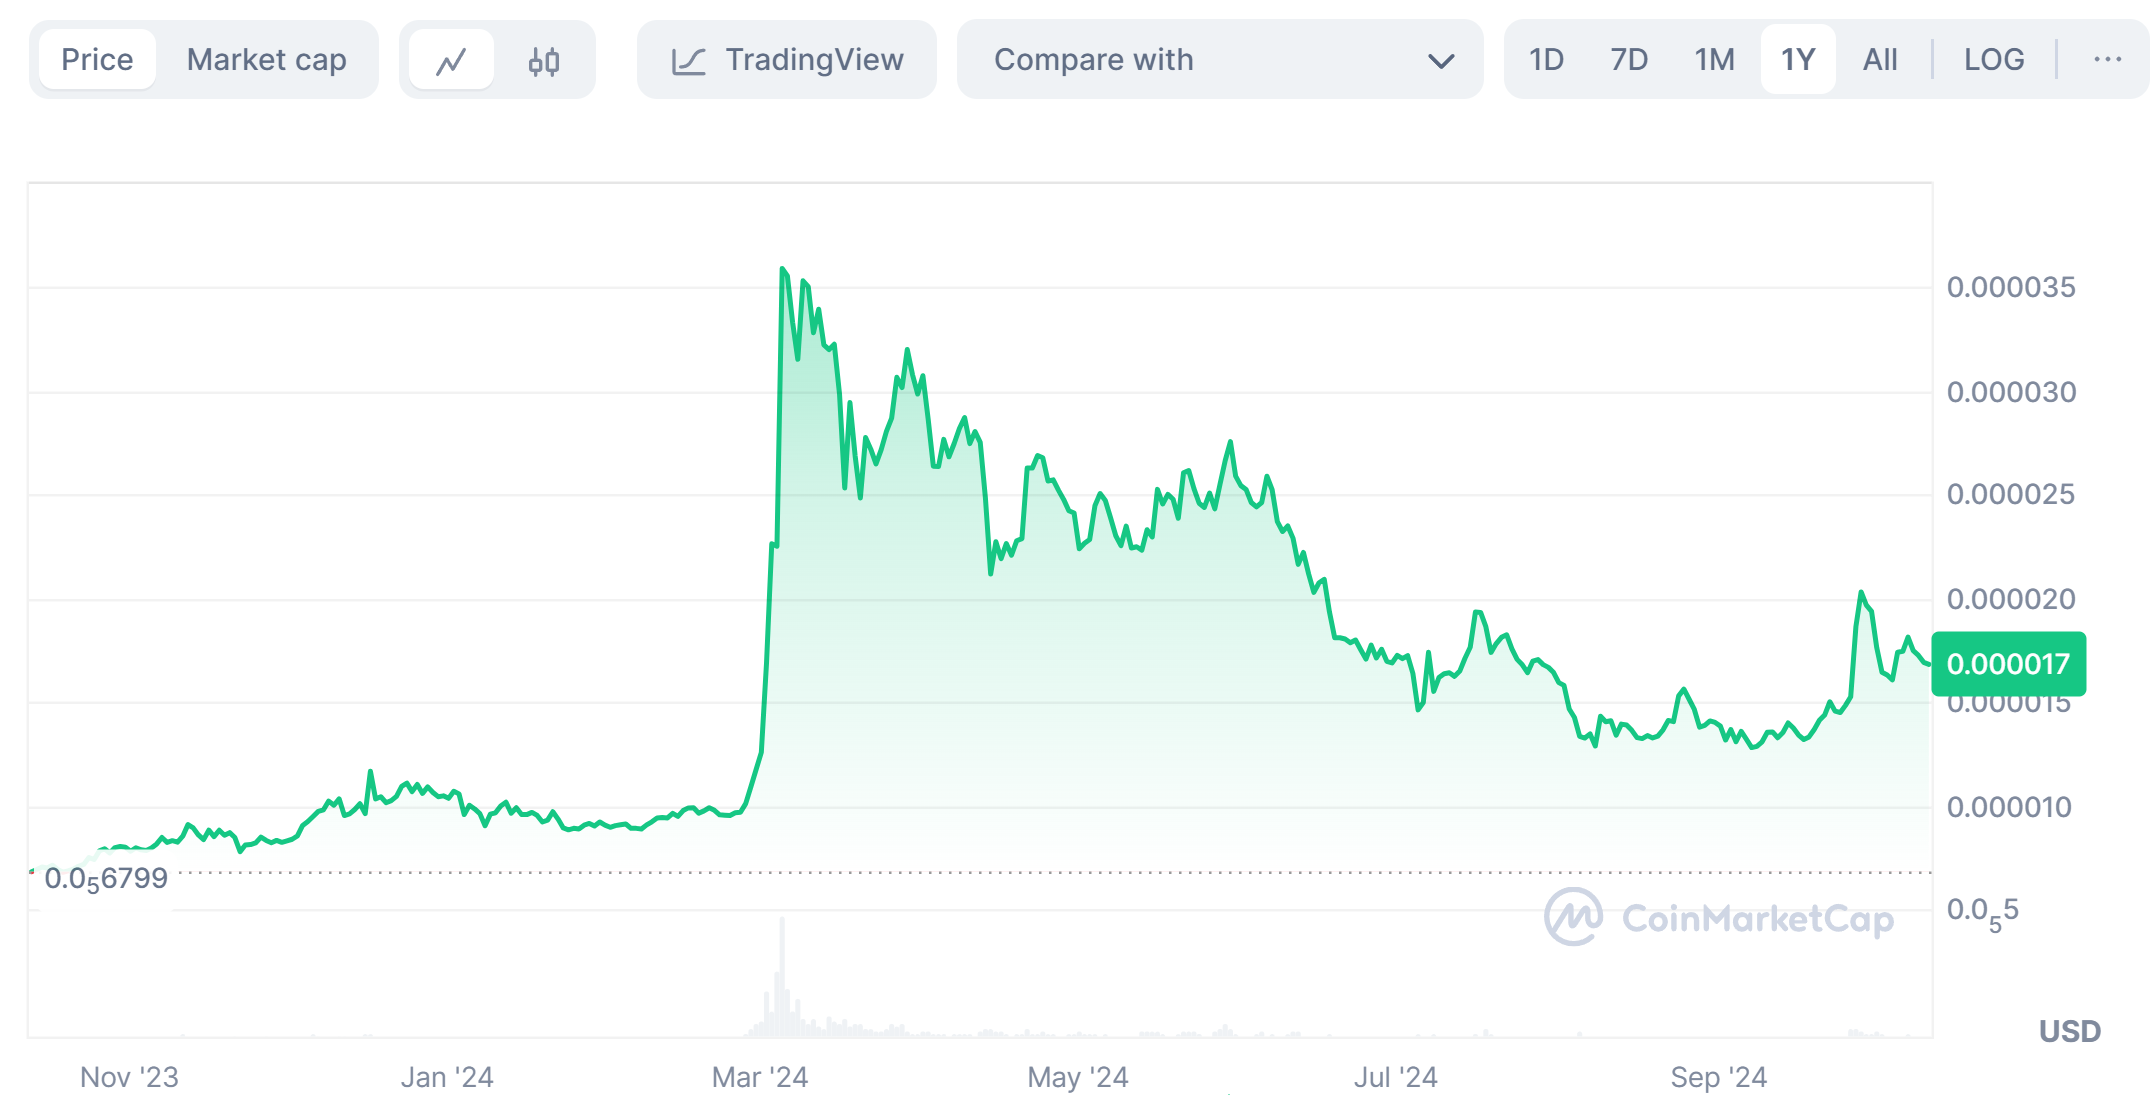Select the 1D time range

coord(1546,60)
